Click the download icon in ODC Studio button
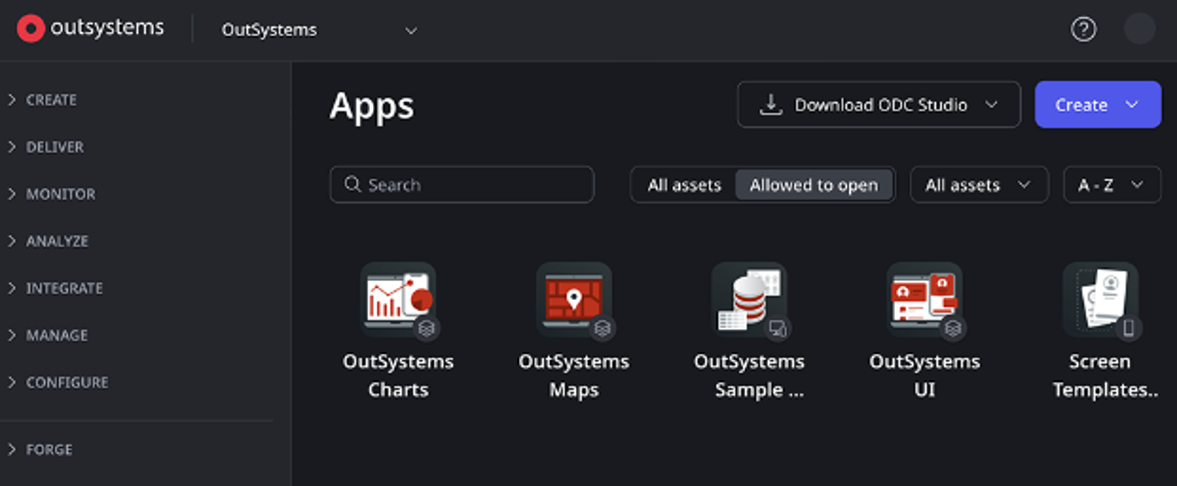1177x486 pixels. click(770, 104)
